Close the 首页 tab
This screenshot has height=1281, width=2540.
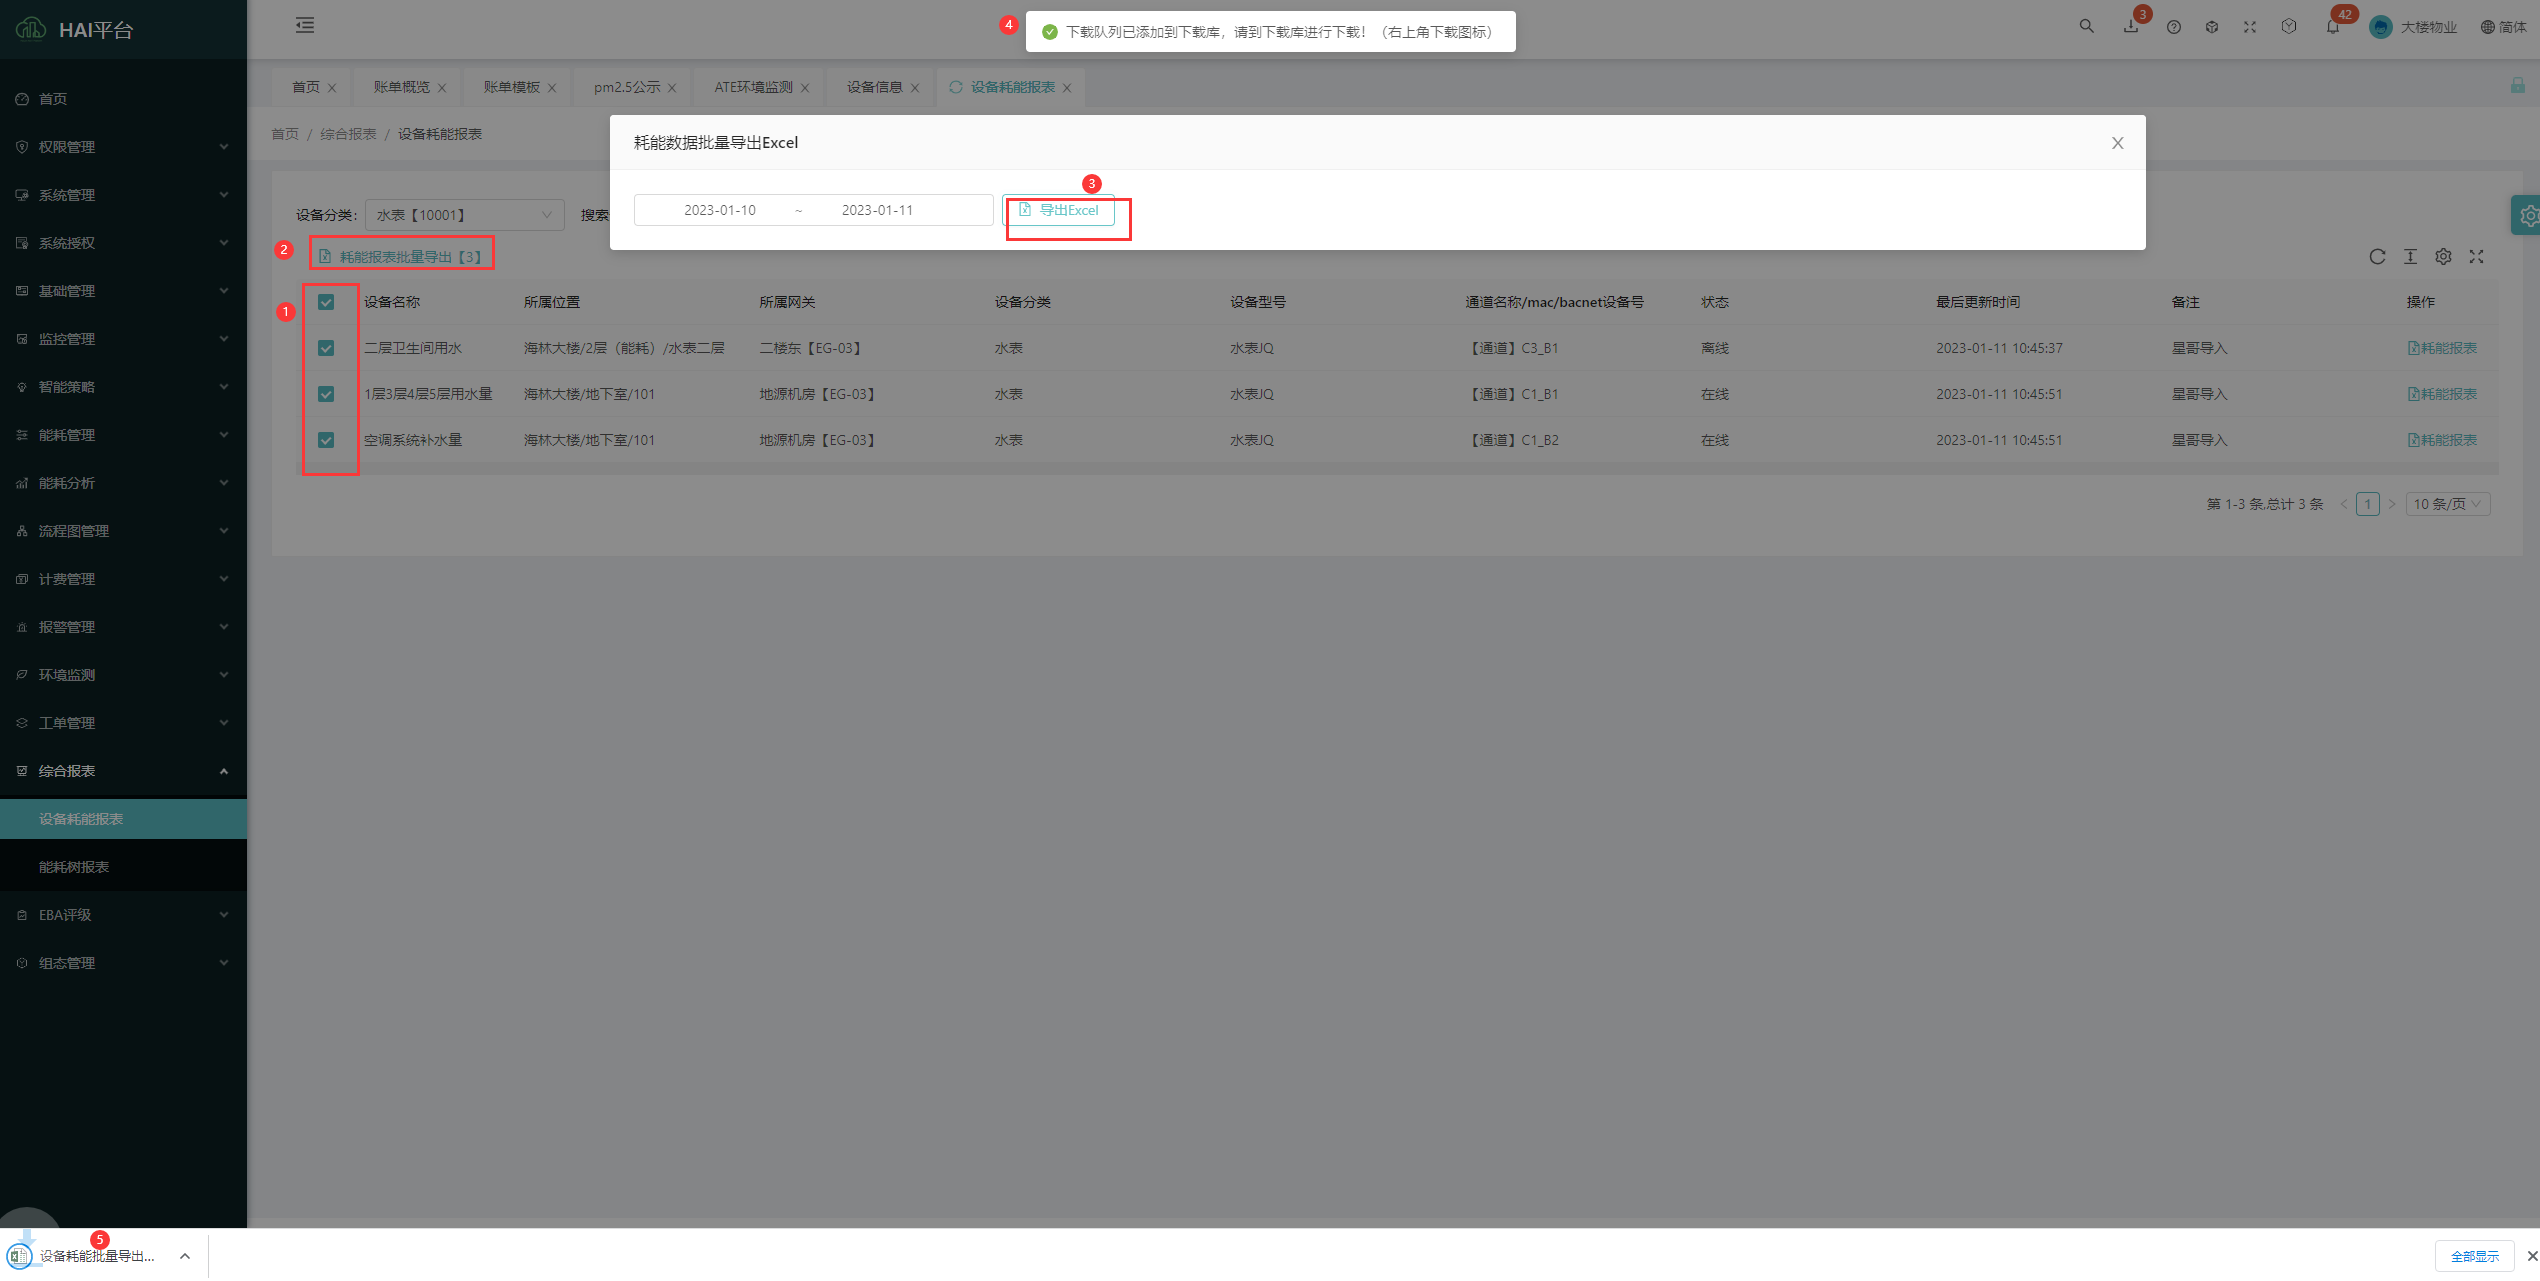[332, 88]
